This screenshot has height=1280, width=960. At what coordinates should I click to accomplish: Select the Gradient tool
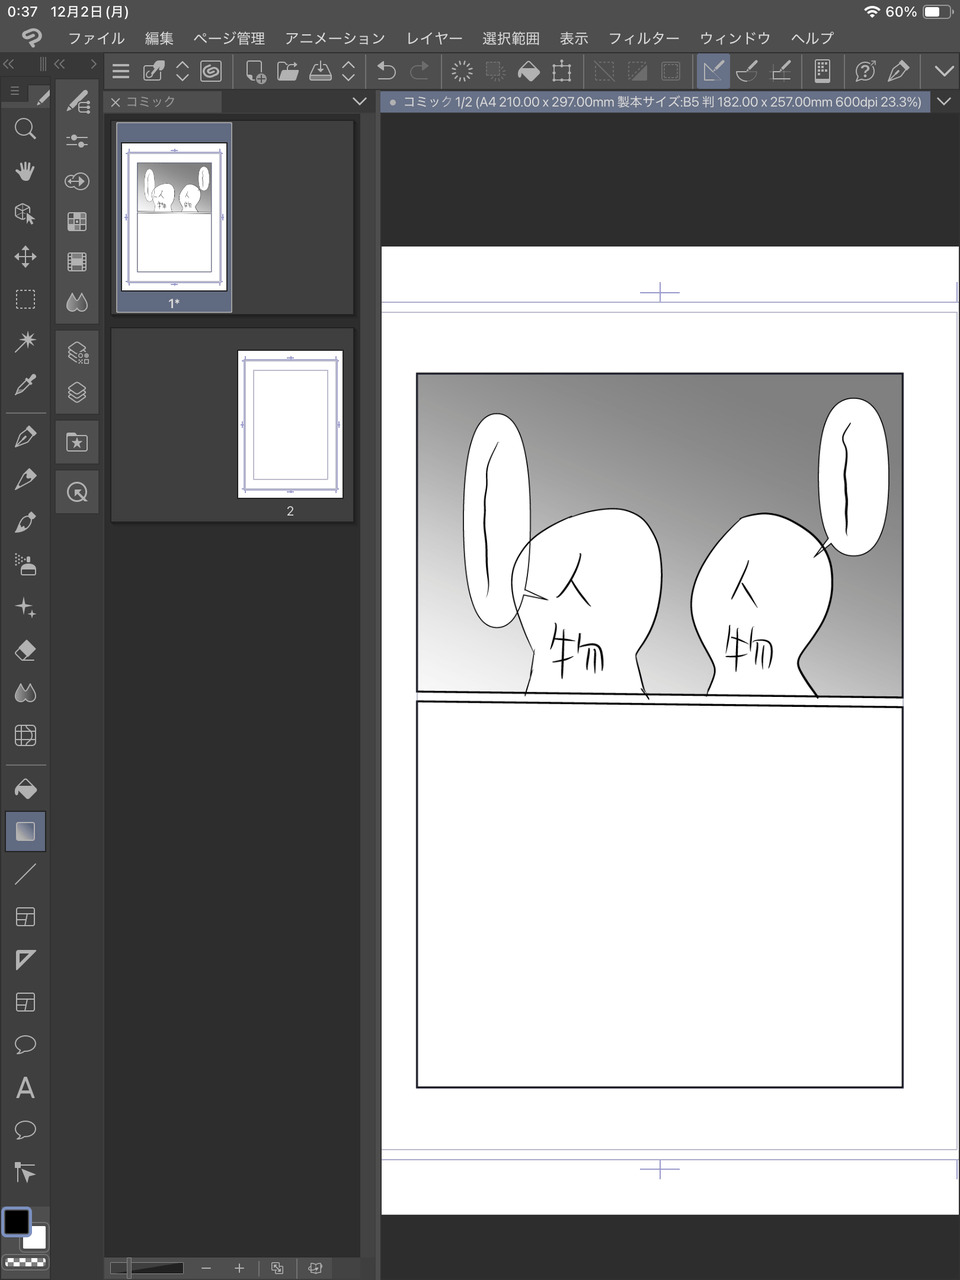(x=25, y=831)
